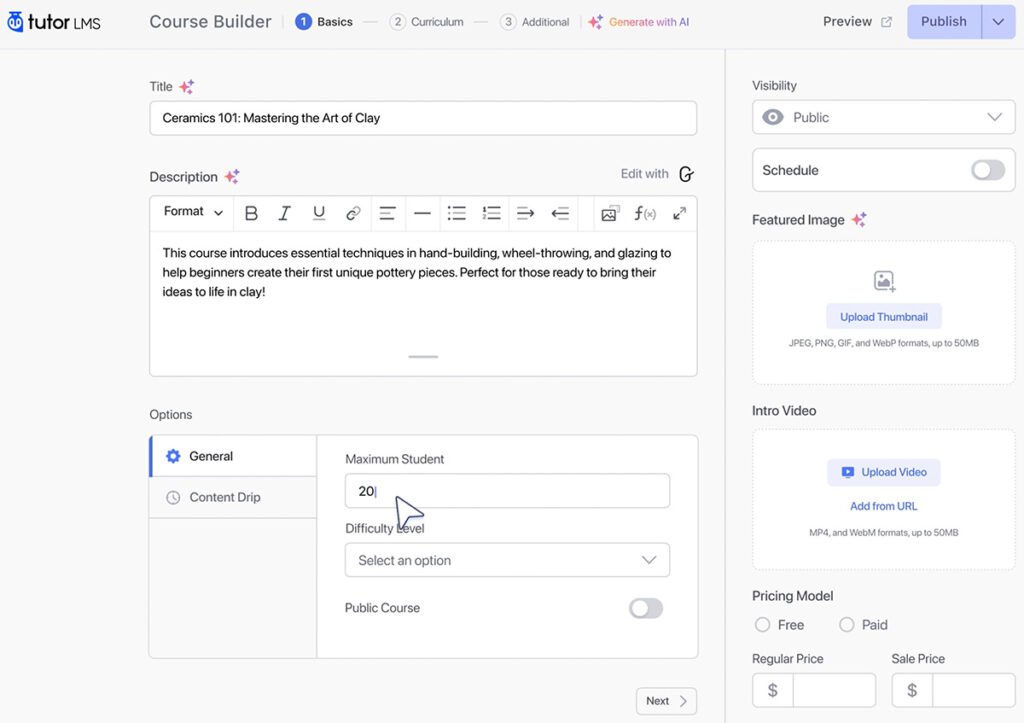This screenshot has width=1024, height=723.
Task: Select the Free pricing option
Action: coord(762,624)
